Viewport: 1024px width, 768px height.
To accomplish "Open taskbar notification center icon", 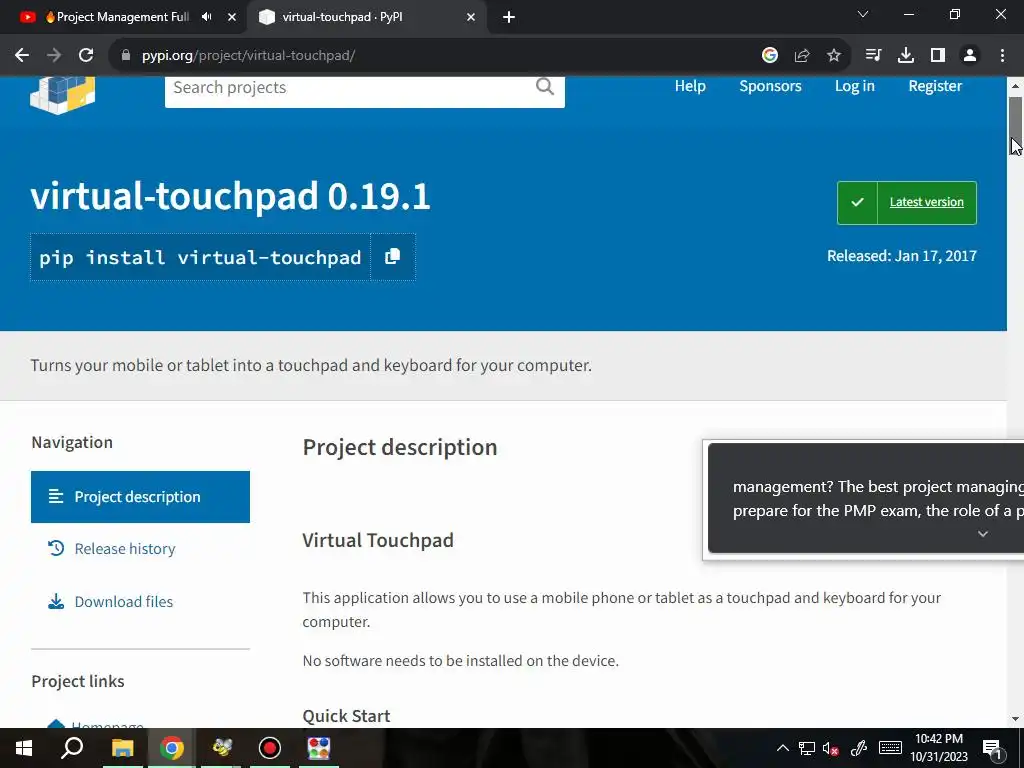I will tap(993, 749).
